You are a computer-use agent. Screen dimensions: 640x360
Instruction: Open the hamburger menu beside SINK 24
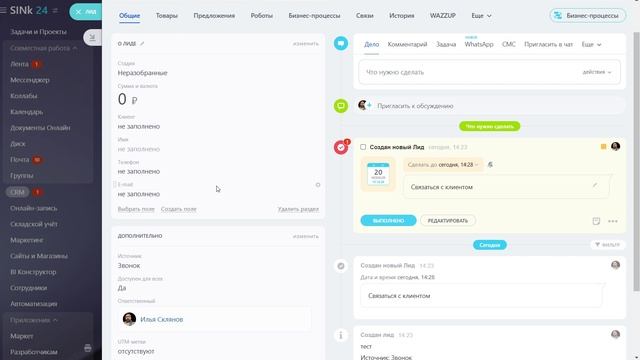click(x=3, y=11)
